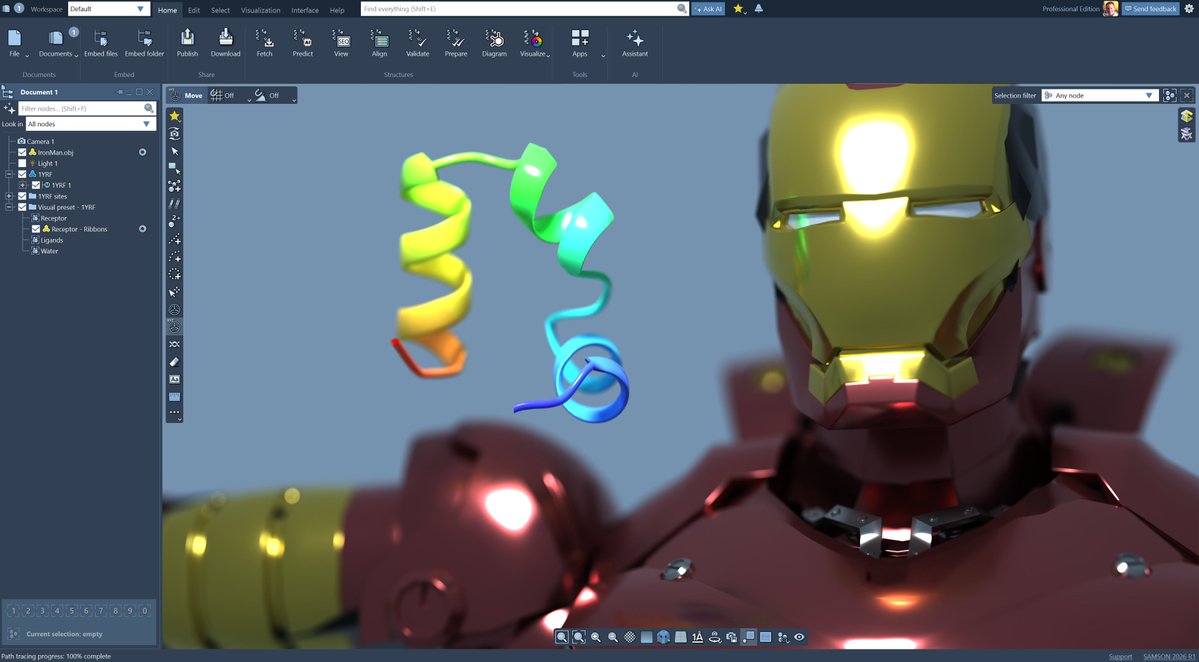The image size is (1199, 662).
Task: Click the Download icon in Share group
Action: [226, 43]
